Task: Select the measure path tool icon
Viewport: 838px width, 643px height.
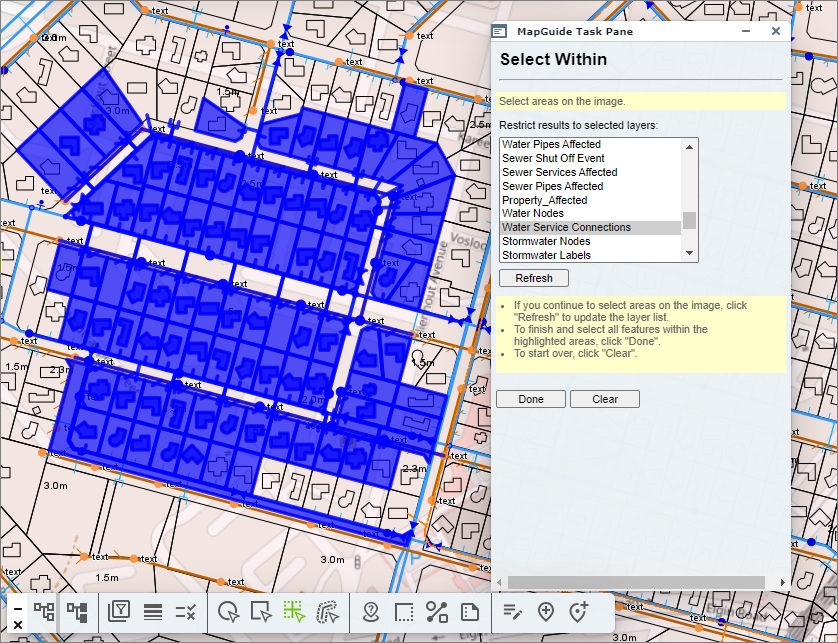Action: pos(436,612)
